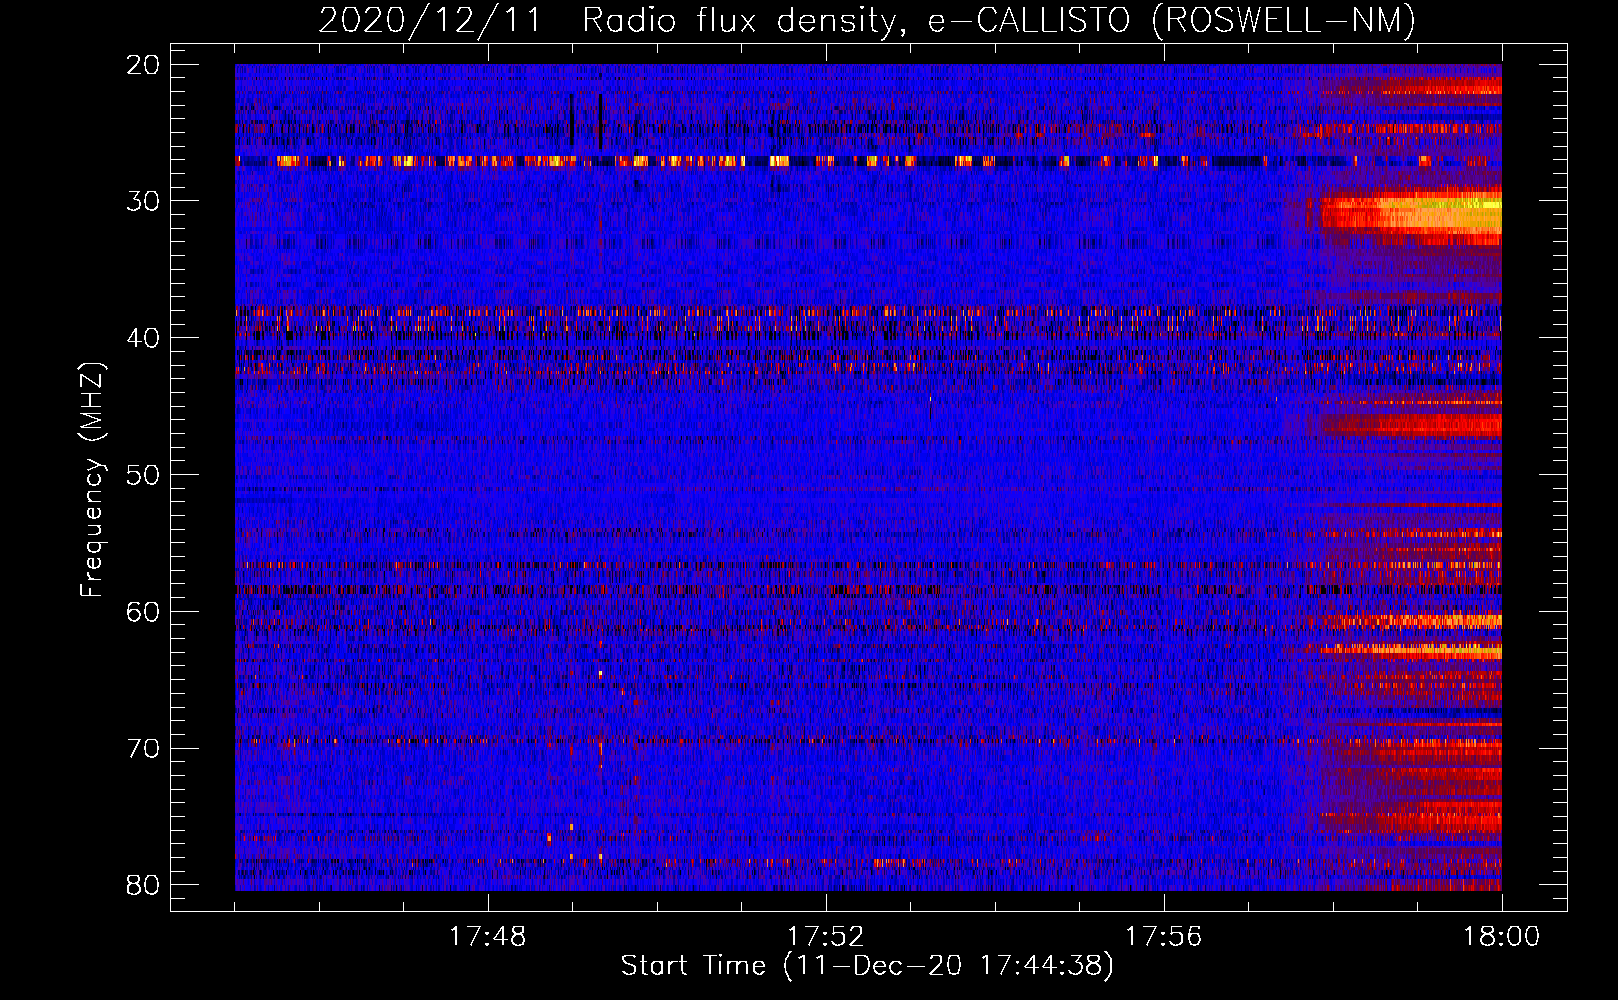1618x1000 pixels.
Task: Click the 17:48 time tick label
Action: (488, 937)
